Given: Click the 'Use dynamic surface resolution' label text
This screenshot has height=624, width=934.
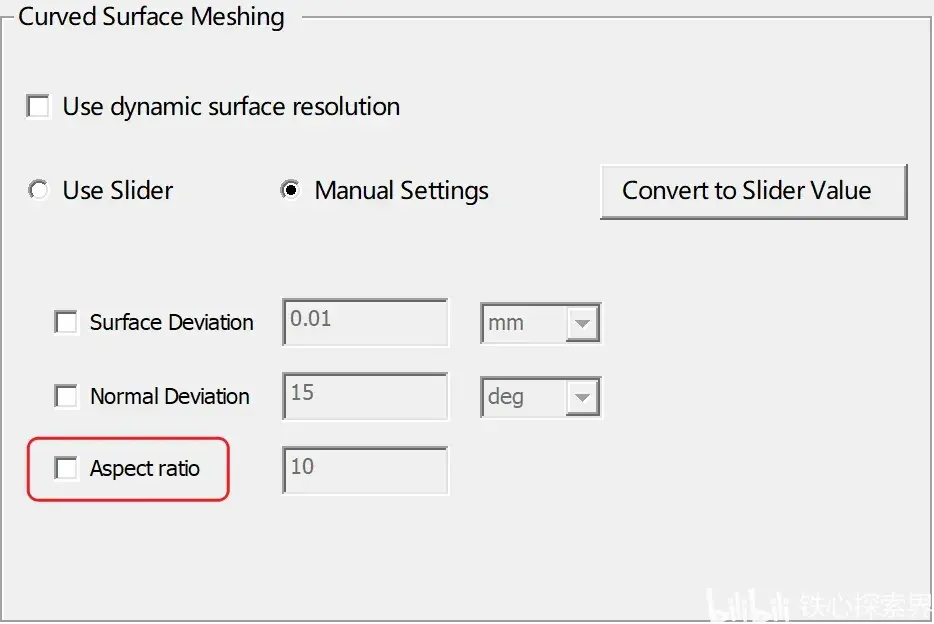Looking at the screenshot, I should click(231, 107).
